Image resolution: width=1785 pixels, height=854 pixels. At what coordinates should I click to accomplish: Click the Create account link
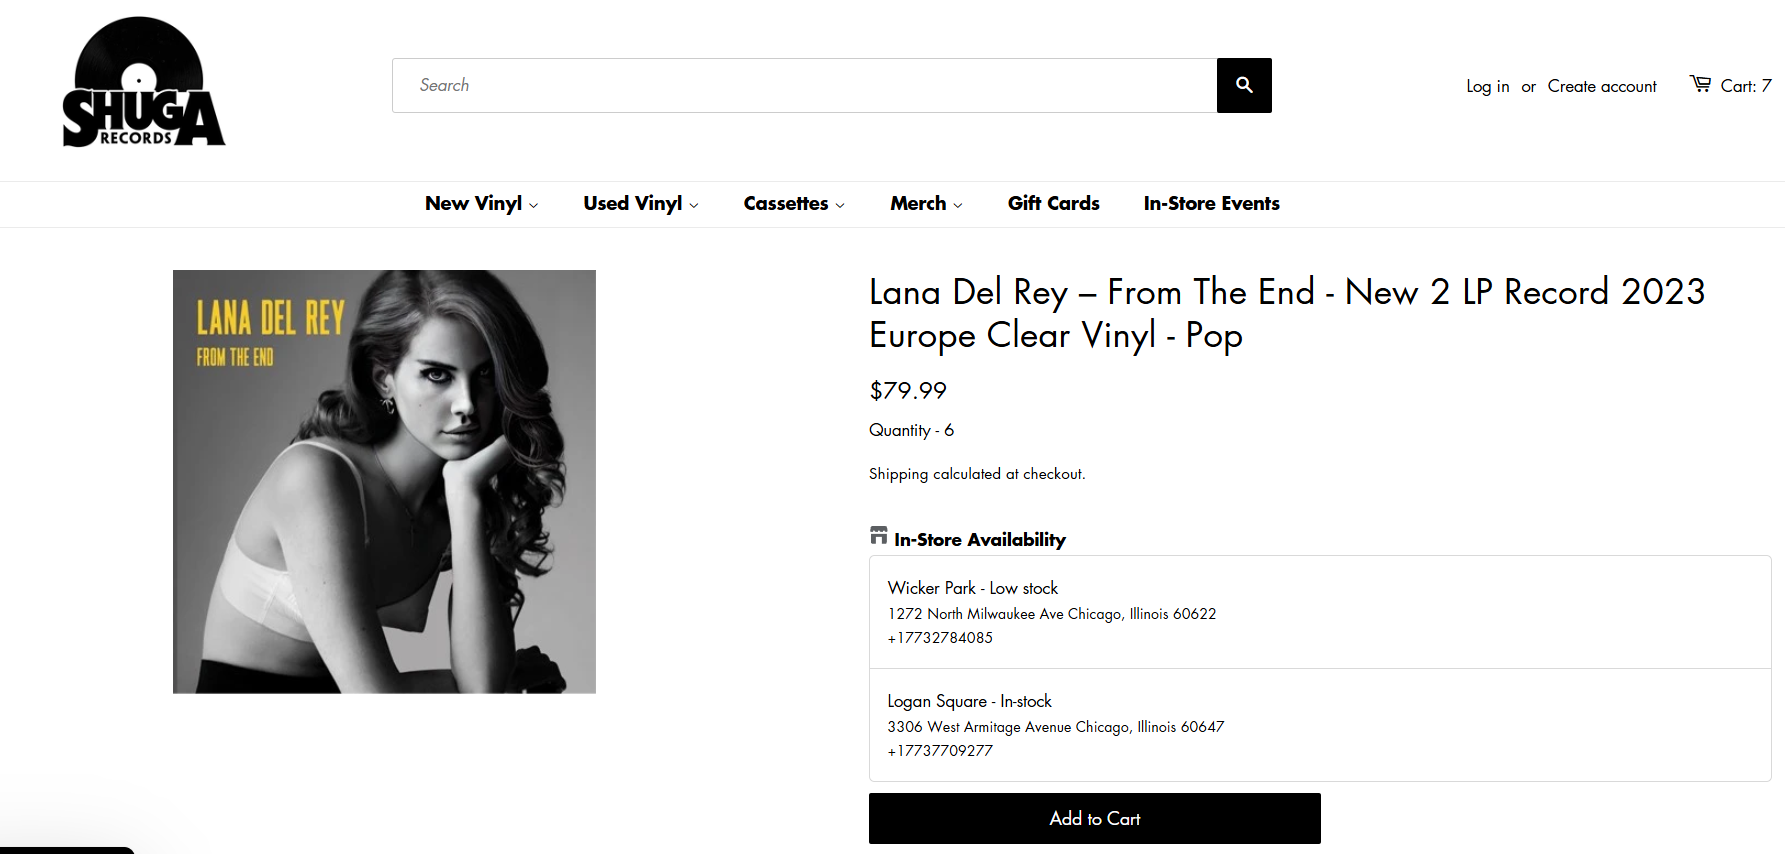point(1601,86)
